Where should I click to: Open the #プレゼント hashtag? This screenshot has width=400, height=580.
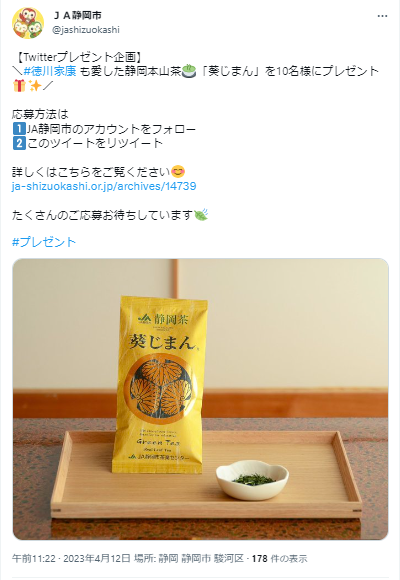(x=44, y=242)
